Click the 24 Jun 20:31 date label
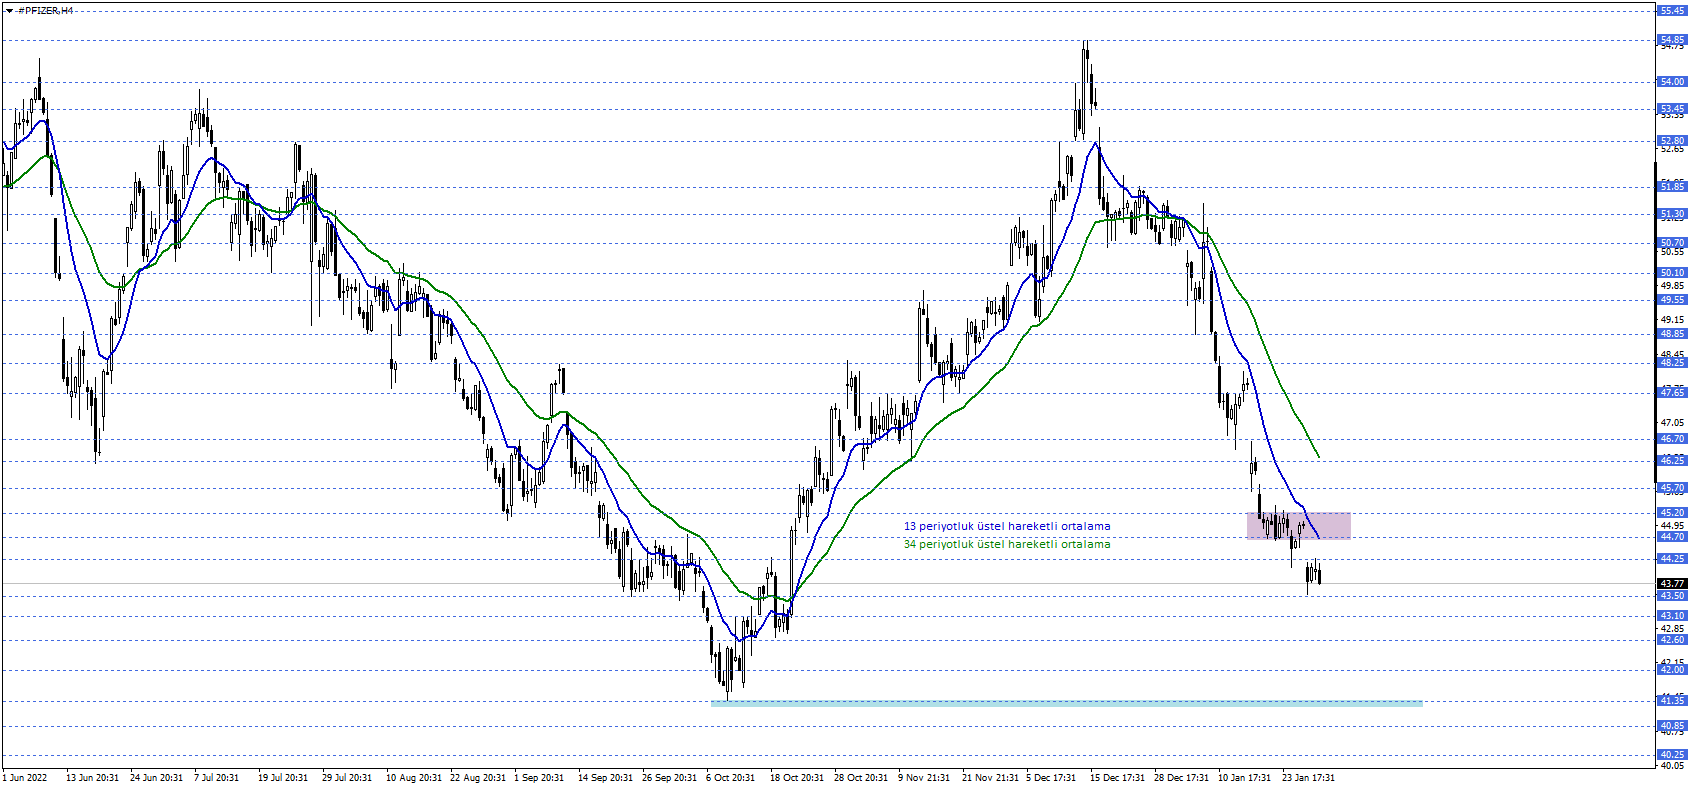1695x789 pixels. click(156, 778)
